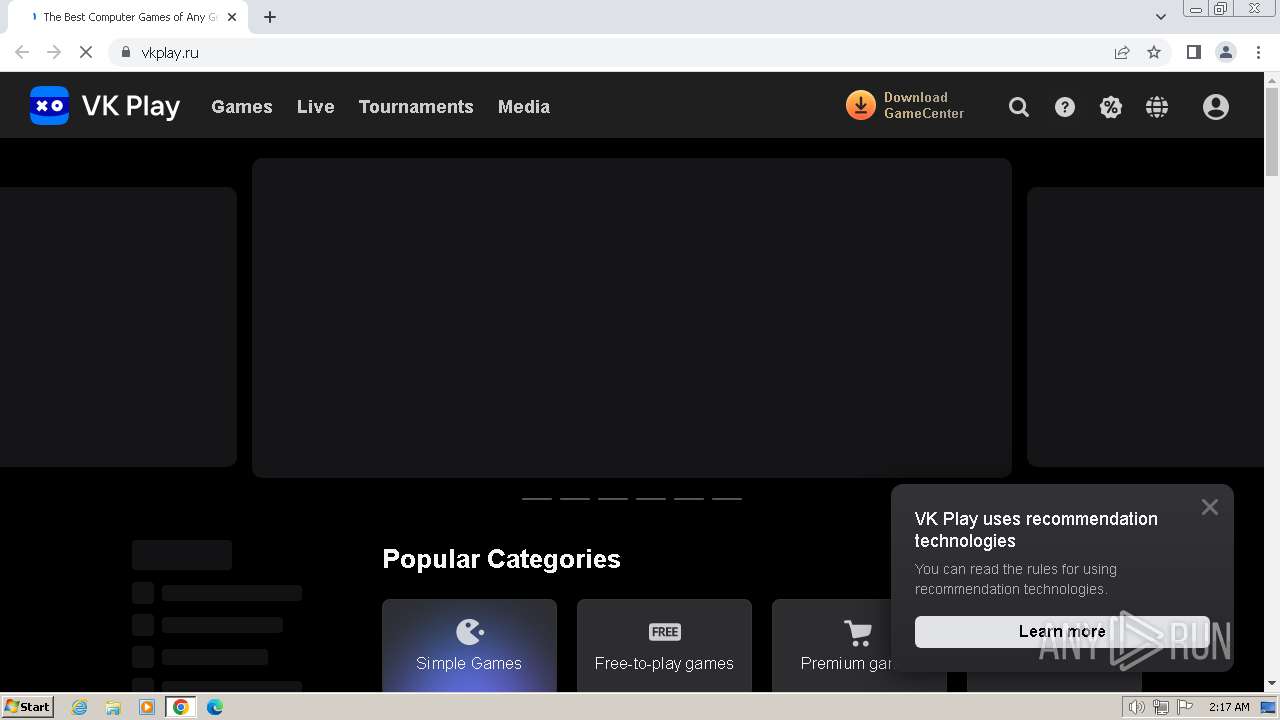Open the Games menu

pyautogui.click(x=242, y=106)
